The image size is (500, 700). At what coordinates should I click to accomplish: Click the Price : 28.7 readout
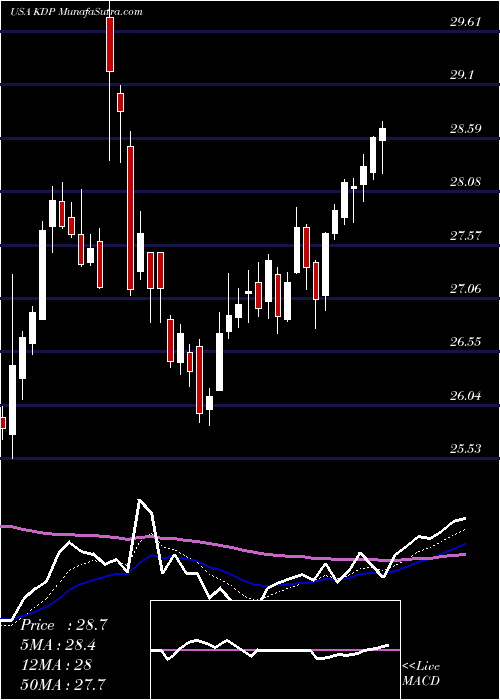[64, 625]
